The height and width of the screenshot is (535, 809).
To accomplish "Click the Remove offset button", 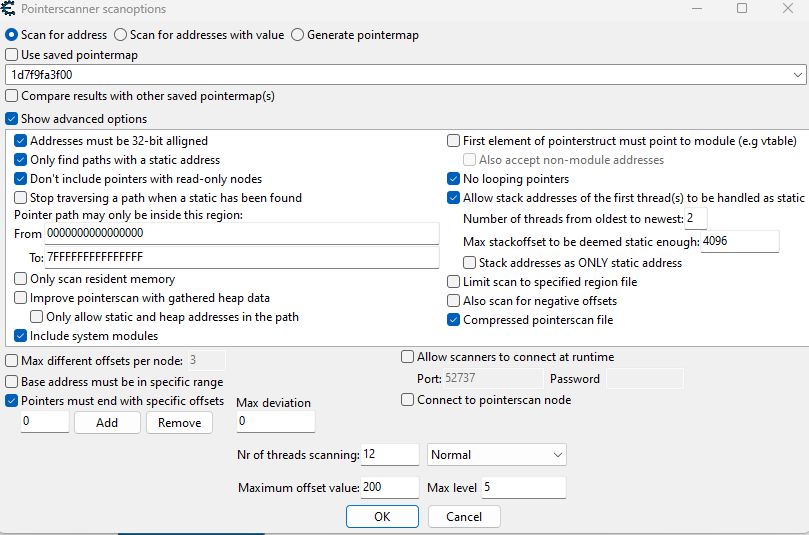I will [x=180, y=423].
